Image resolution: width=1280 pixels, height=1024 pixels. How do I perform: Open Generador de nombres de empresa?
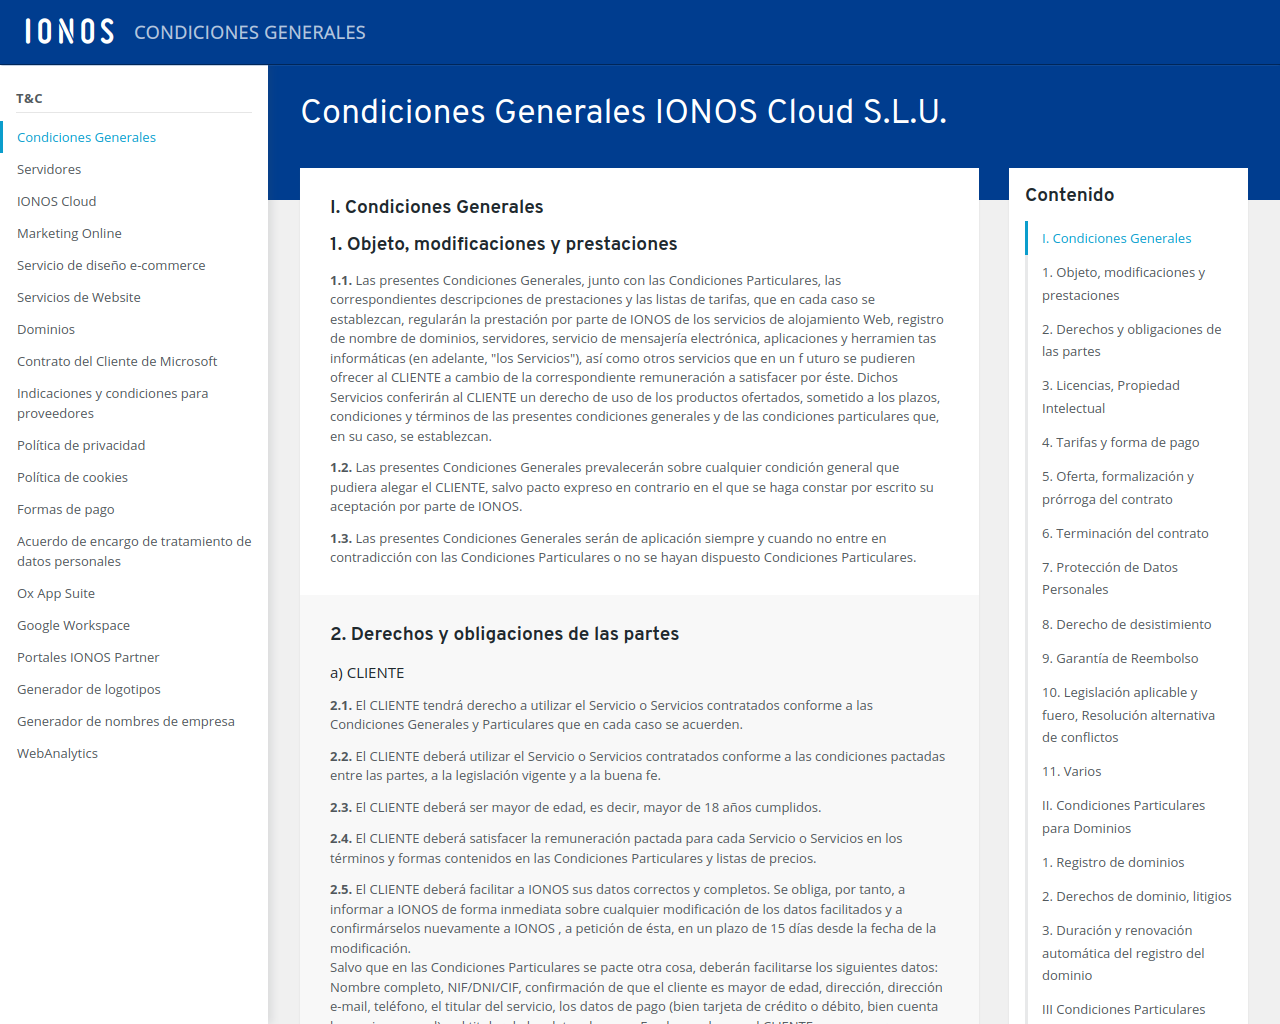tap(126, 721)
